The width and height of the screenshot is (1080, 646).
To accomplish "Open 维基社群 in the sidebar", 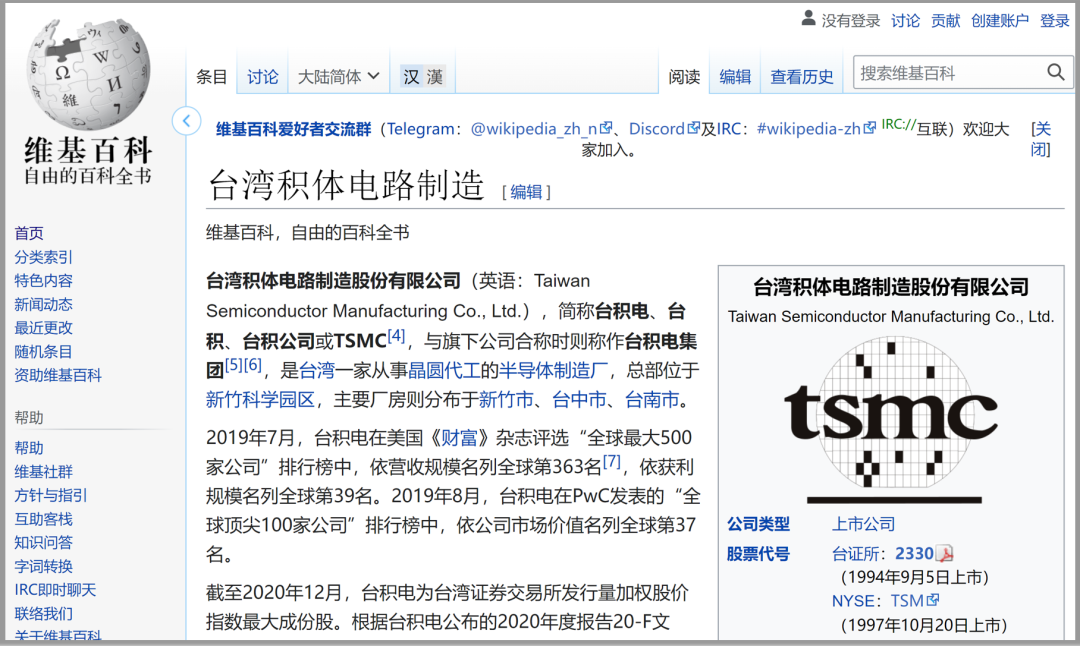I will click(43, 472).
